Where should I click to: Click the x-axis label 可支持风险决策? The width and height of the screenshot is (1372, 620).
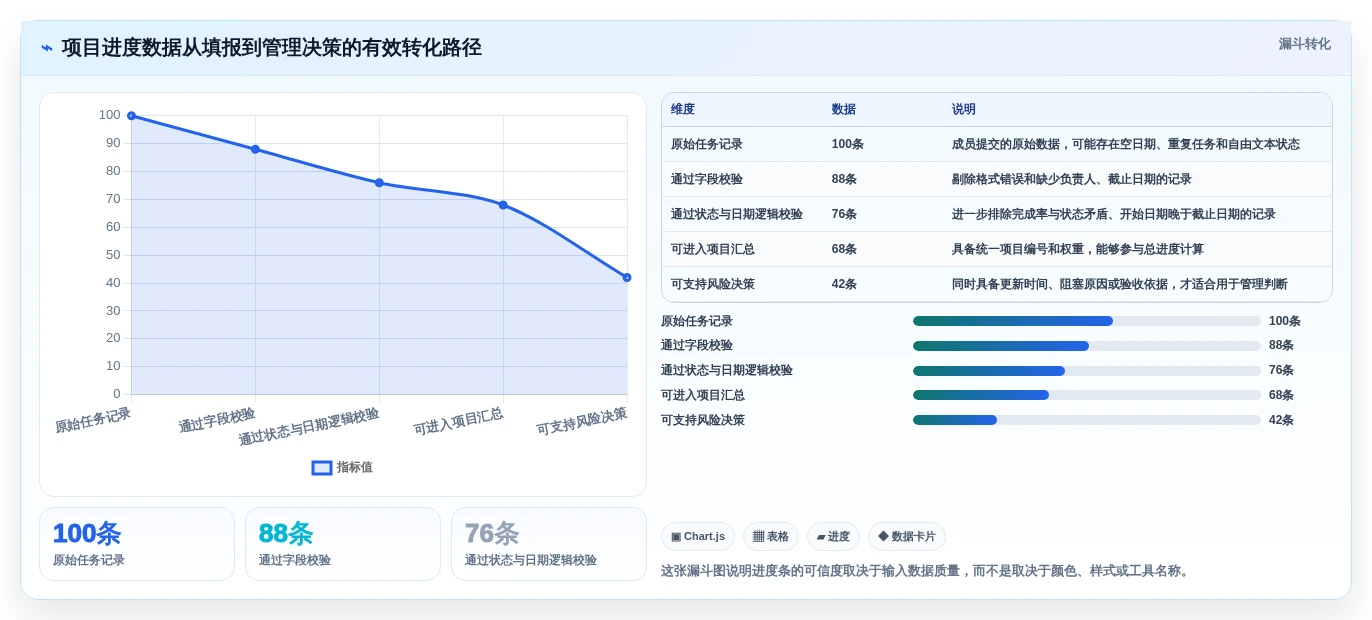tap(582, 421)
